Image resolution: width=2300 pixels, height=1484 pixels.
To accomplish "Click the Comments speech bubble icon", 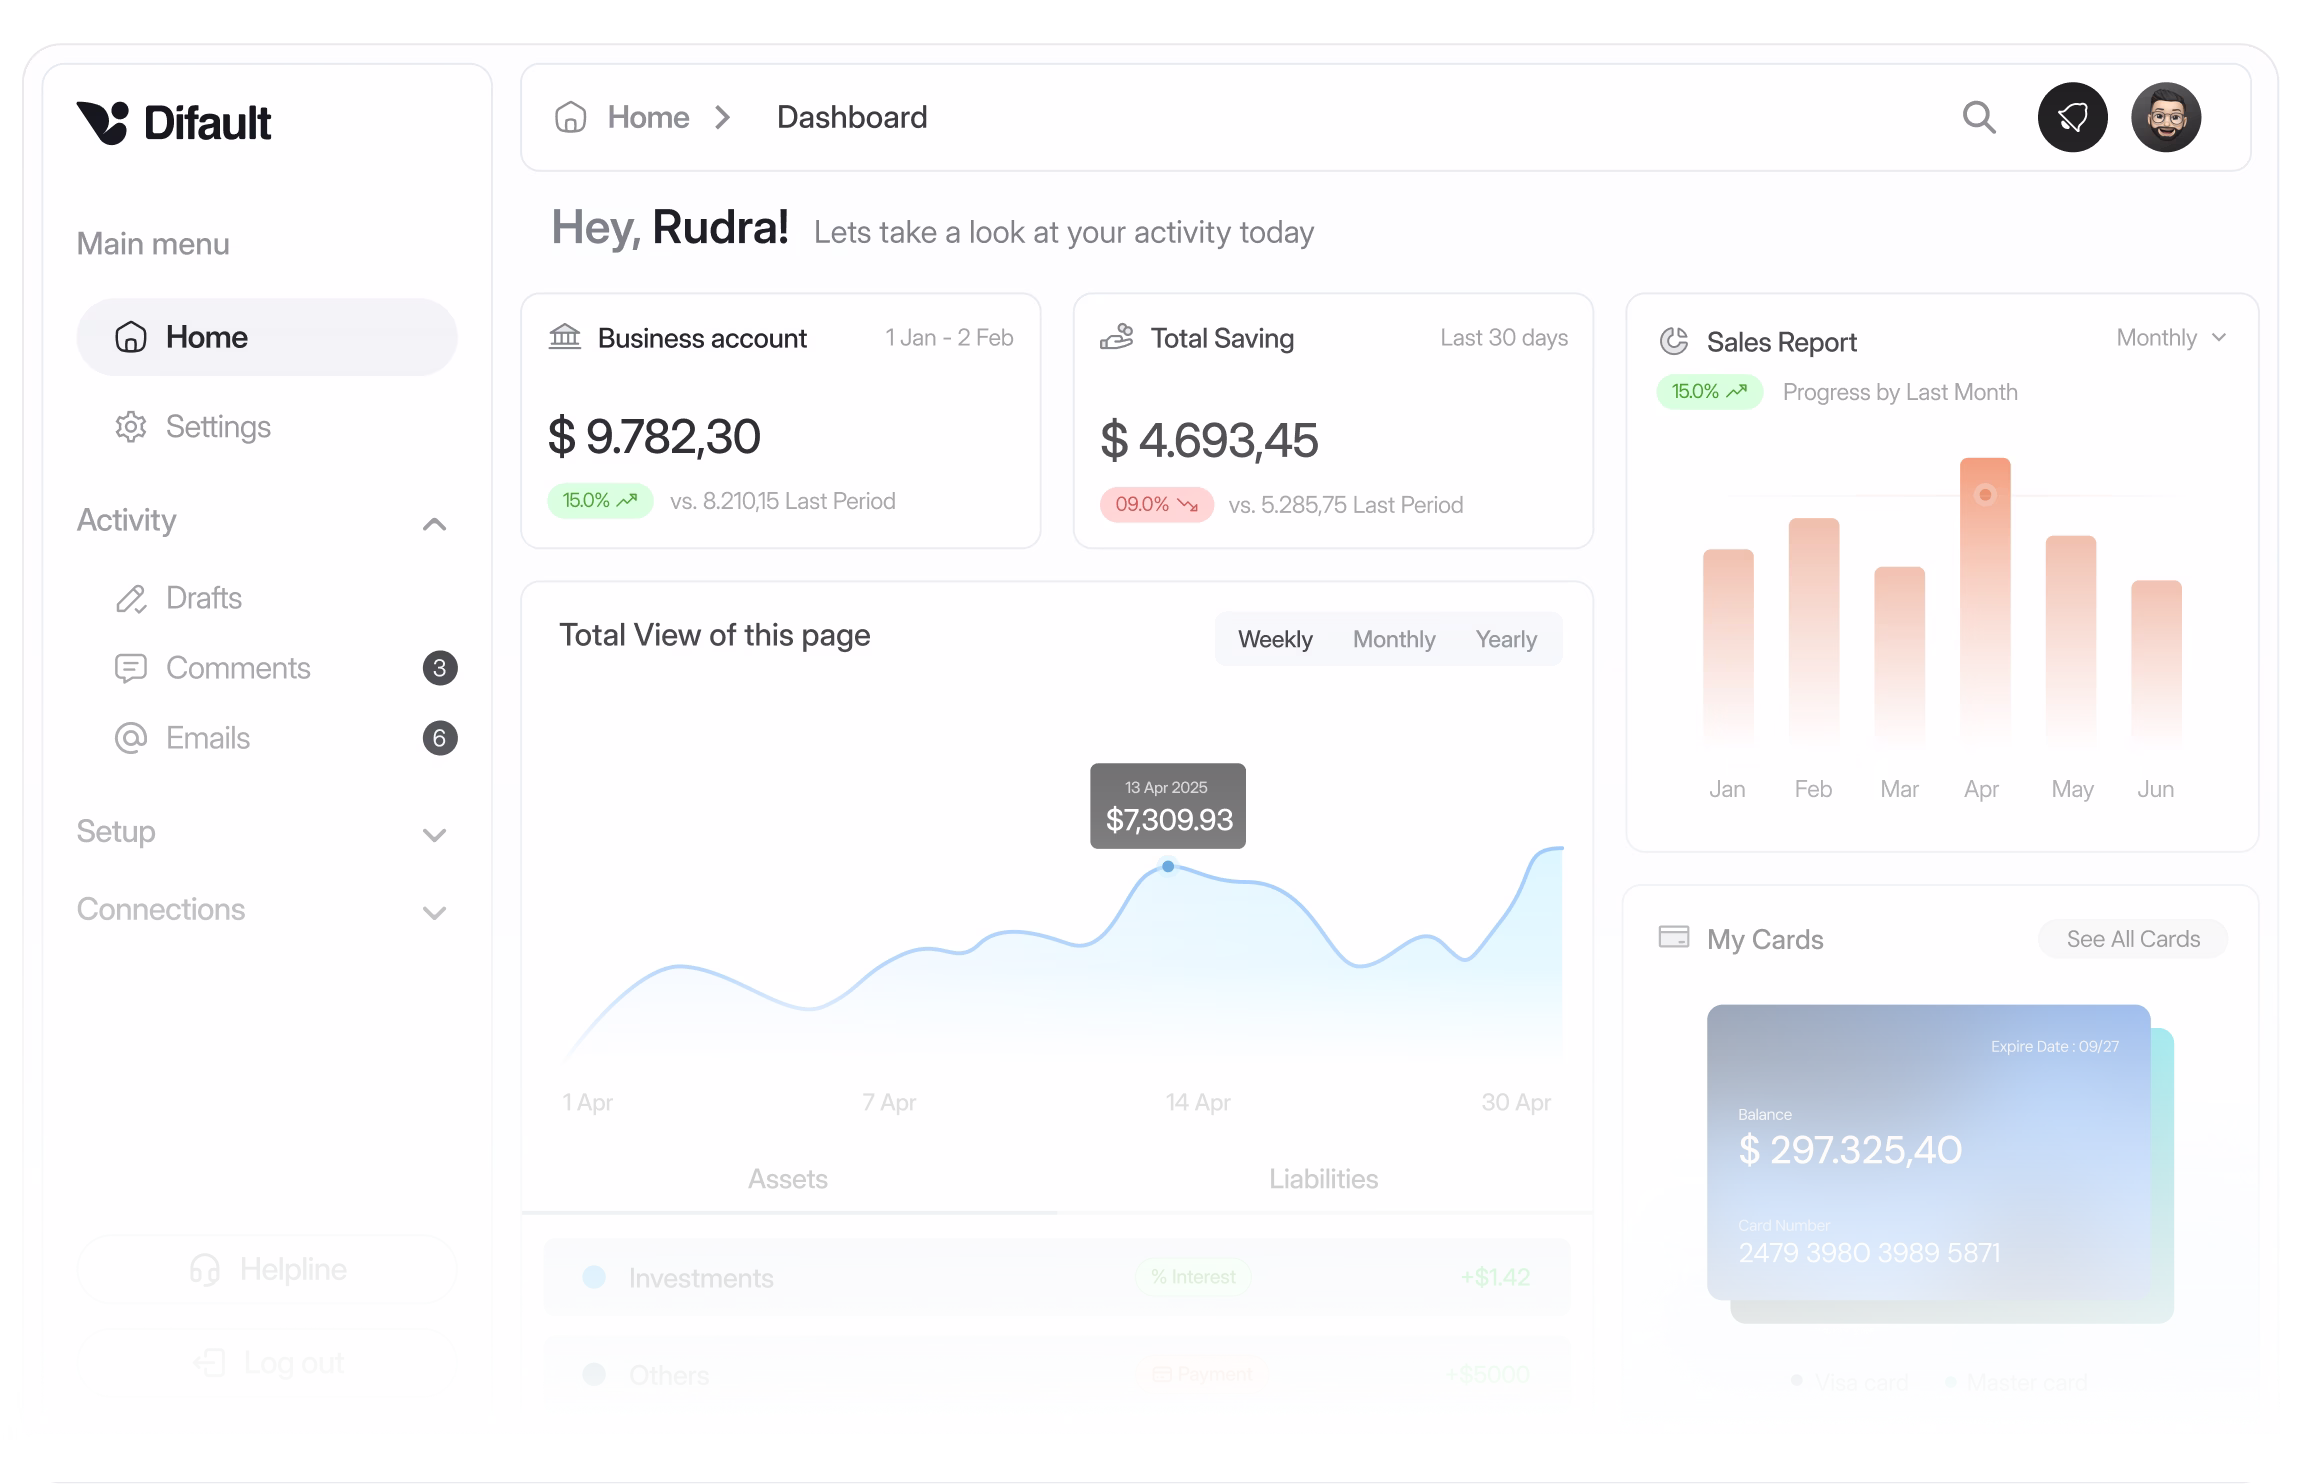I will pyautogui.click(x=131, y=668).
